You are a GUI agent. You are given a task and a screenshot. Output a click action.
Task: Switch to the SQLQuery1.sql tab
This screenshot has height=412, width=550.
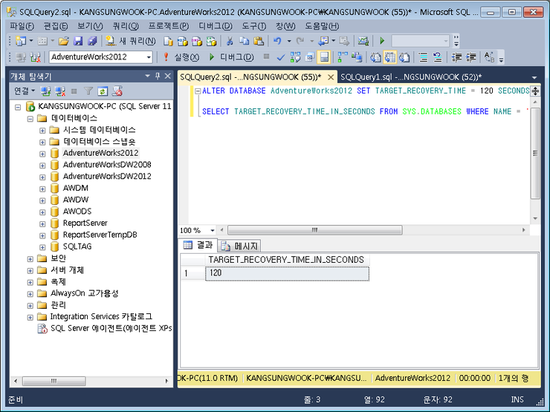411,77
